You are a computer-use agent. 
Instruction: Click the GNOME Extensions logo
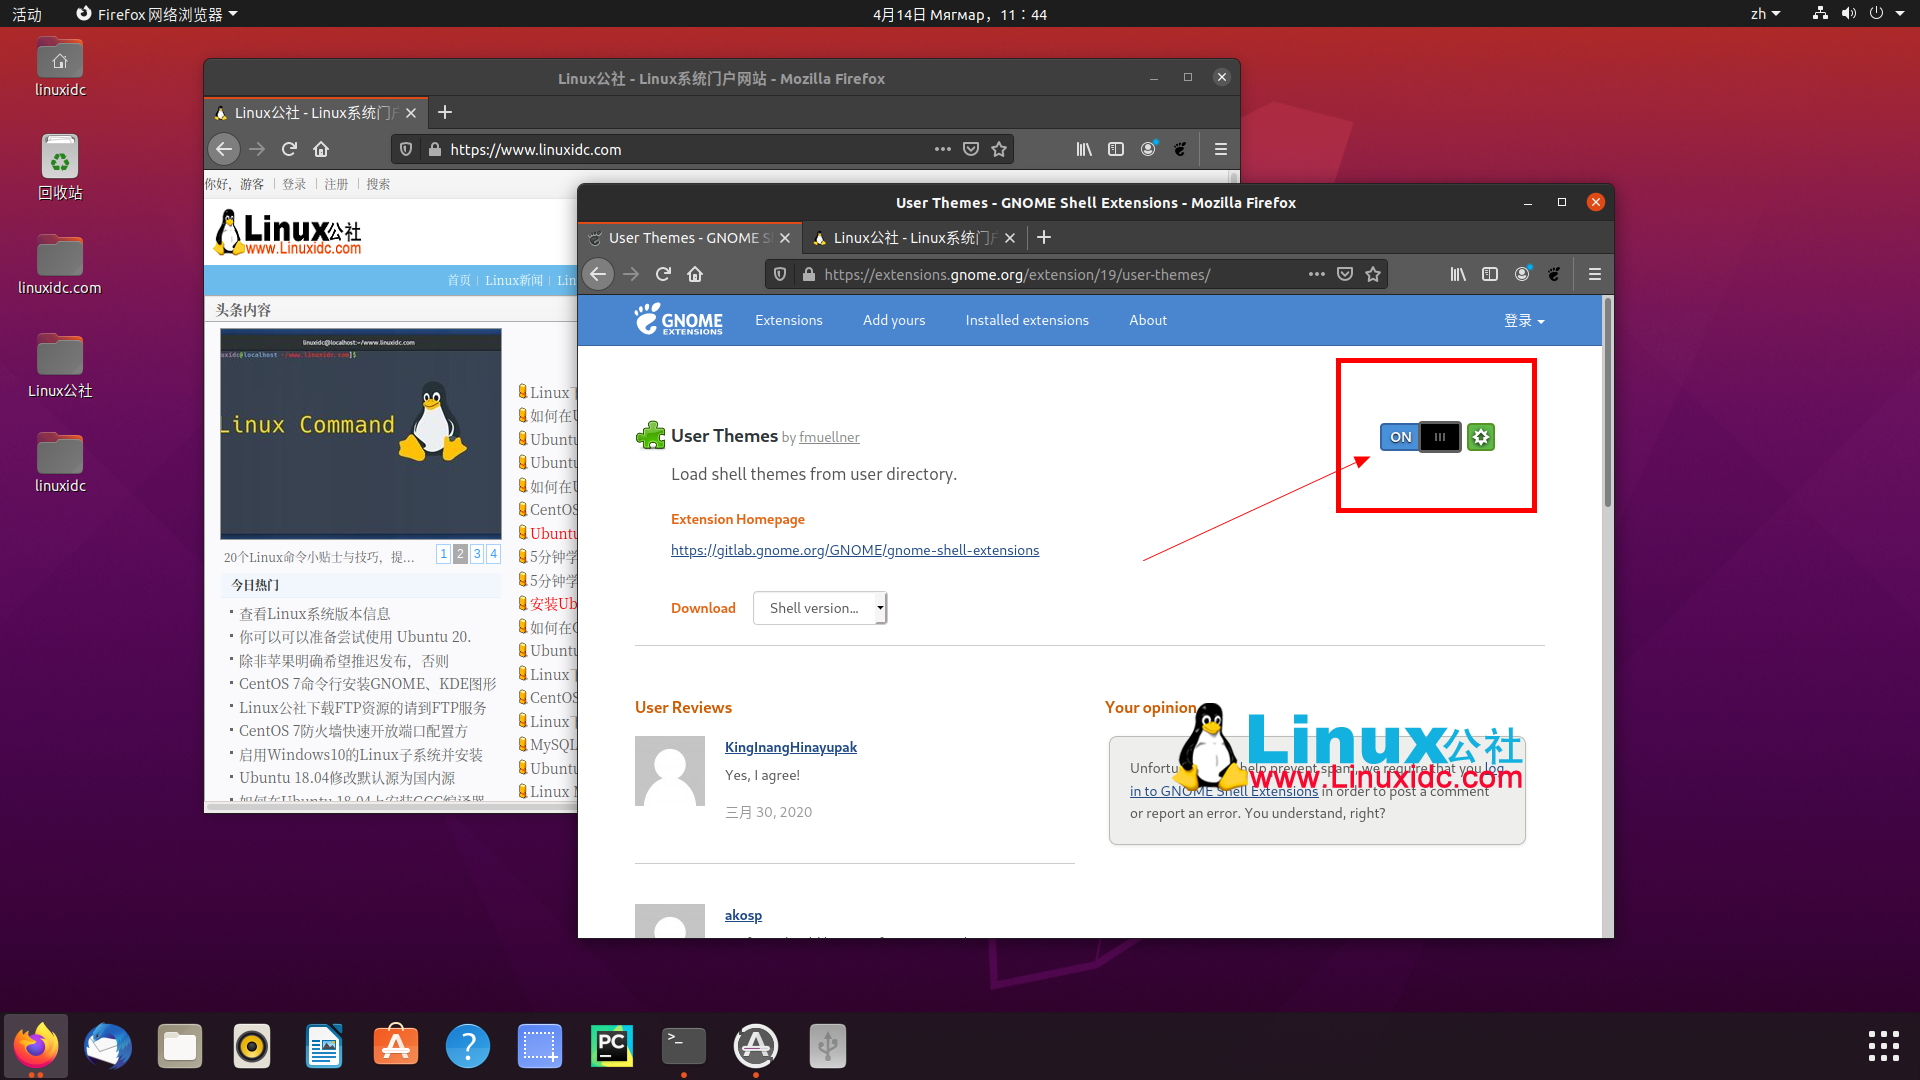click(679, 320)
